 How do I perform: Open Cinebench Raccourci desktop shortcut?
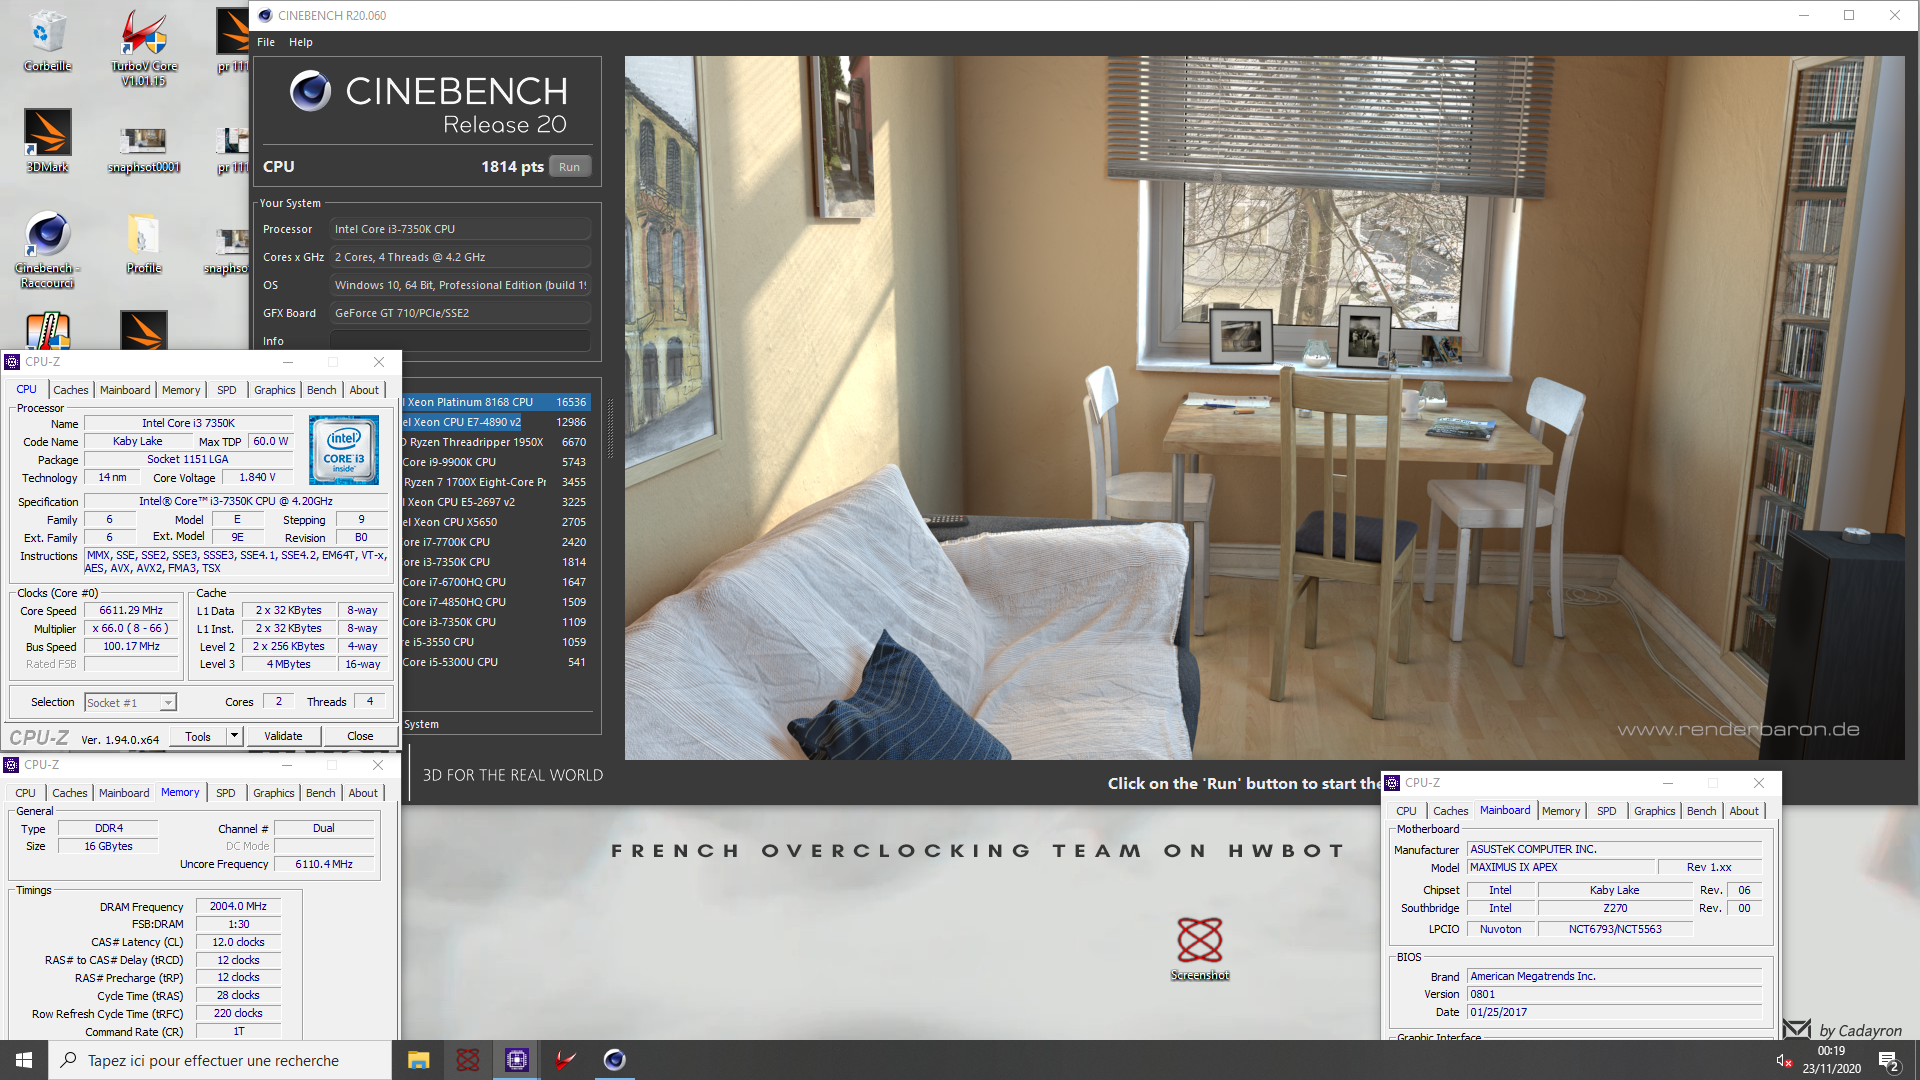click(x=47, y=250)
